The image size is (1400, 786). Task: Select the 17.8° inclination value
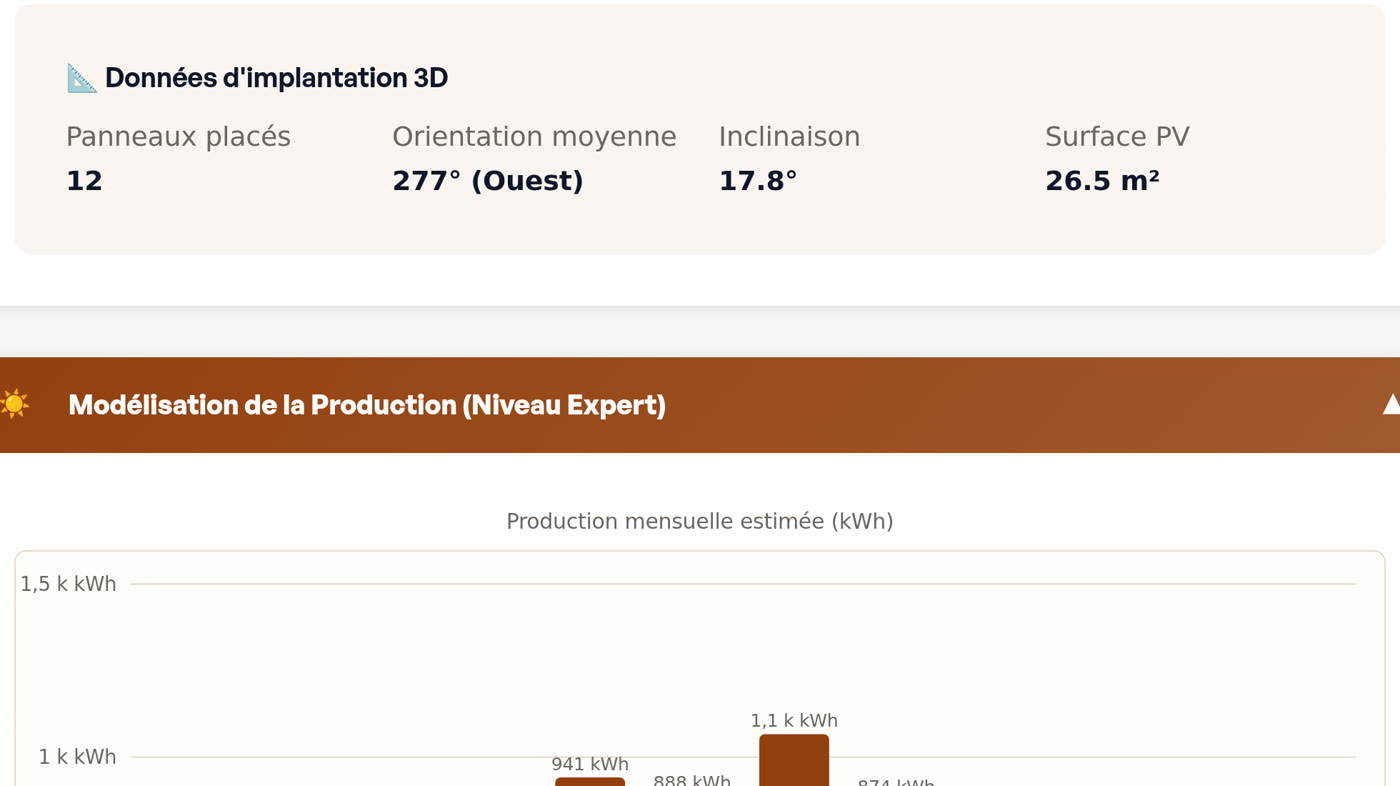pos(758,181)
